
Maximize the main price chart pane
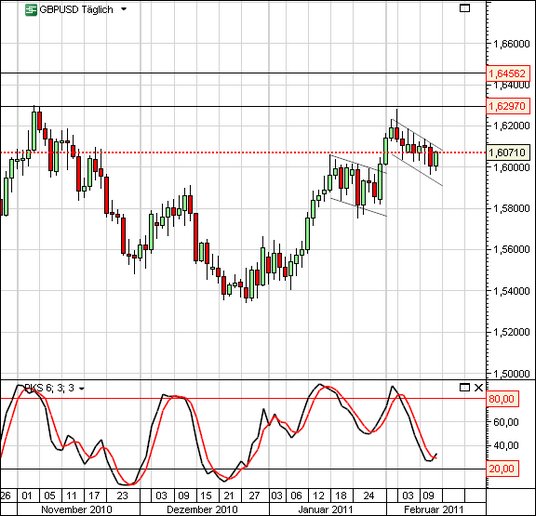tap(465, 8)
